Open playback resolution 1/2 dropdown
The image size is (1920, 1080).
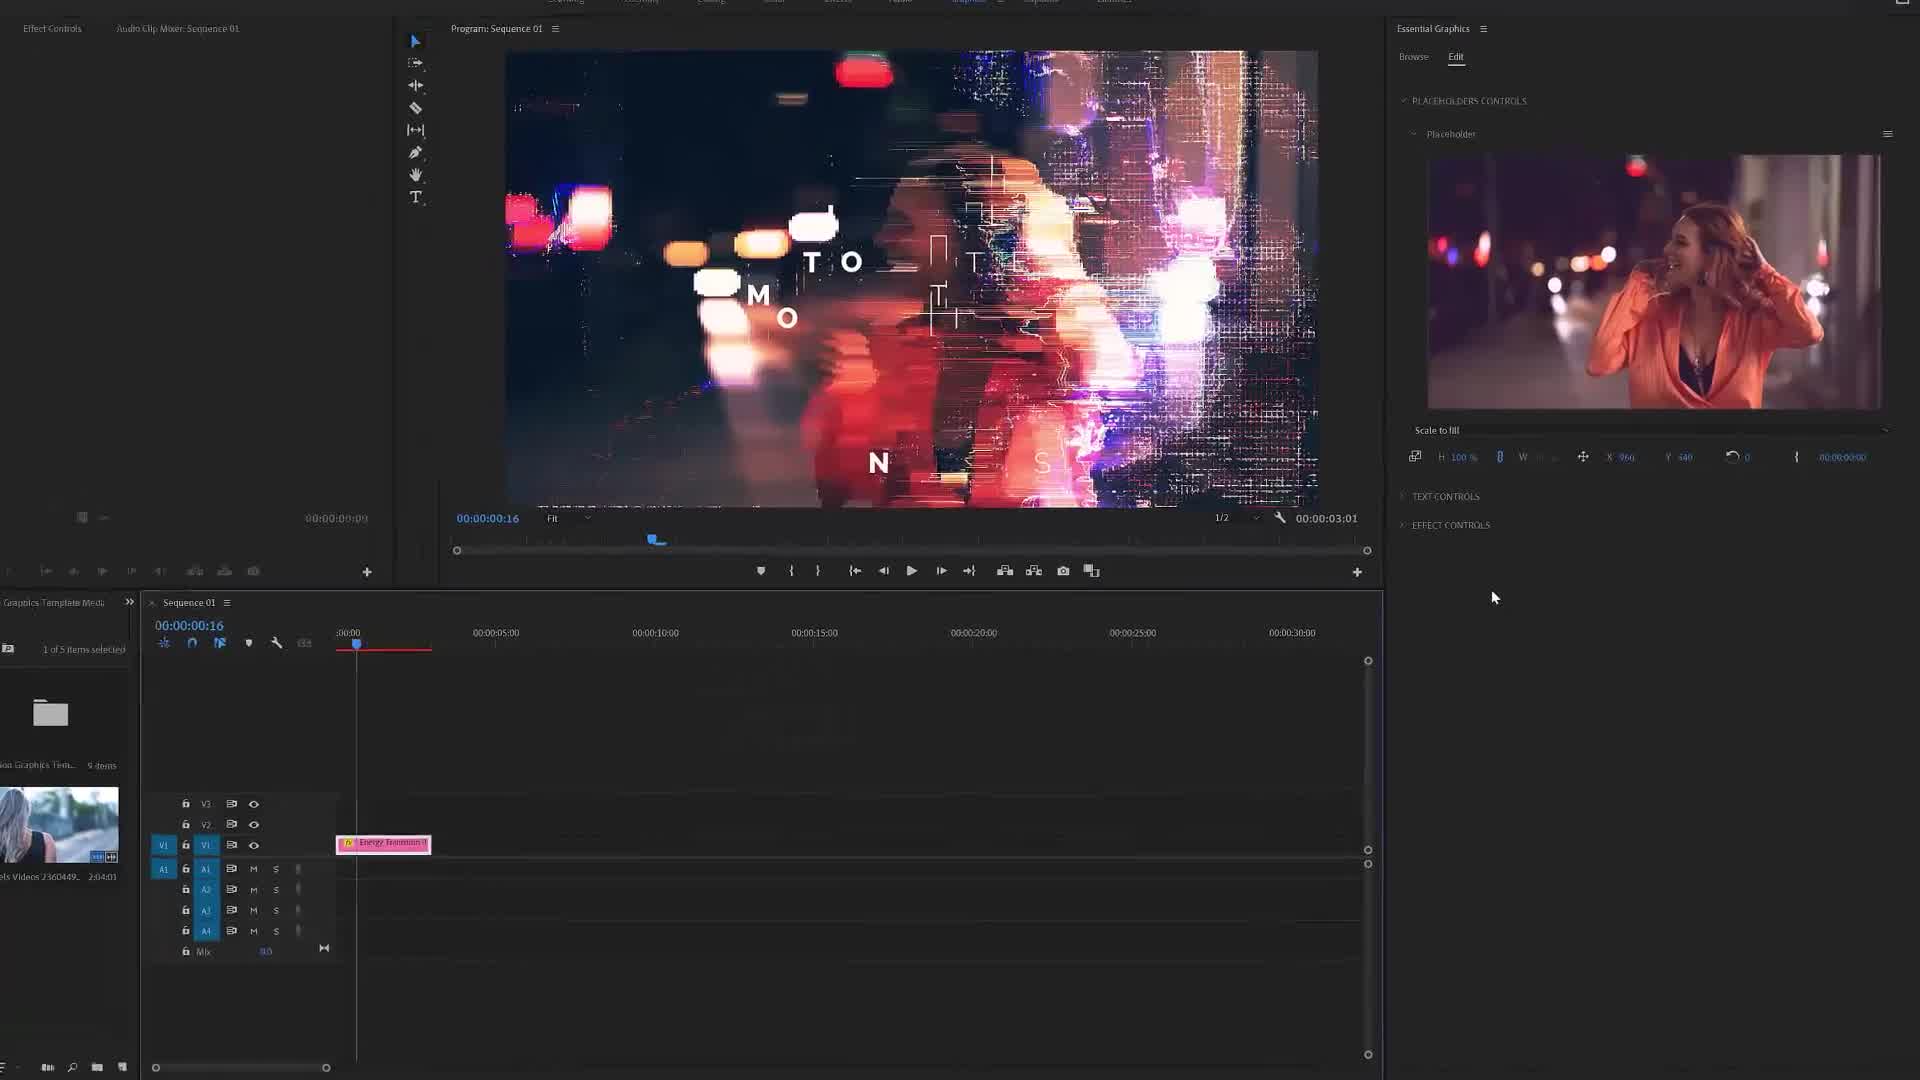tap(1236, 518)
